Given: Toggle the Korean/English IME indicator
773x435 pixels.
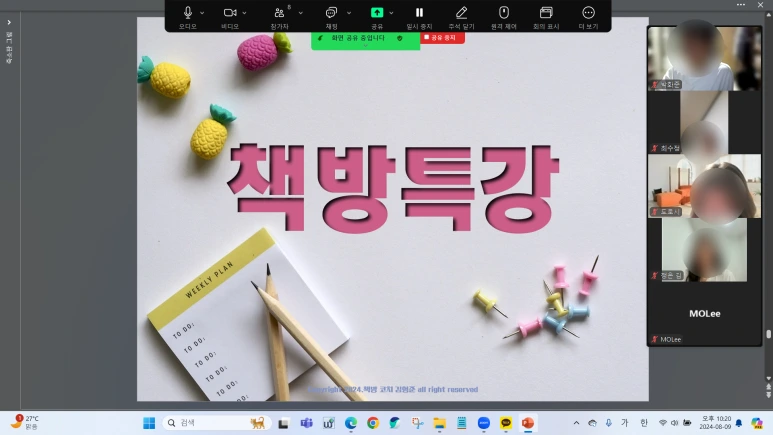Looking at the screenshot, I should [643, 423].
